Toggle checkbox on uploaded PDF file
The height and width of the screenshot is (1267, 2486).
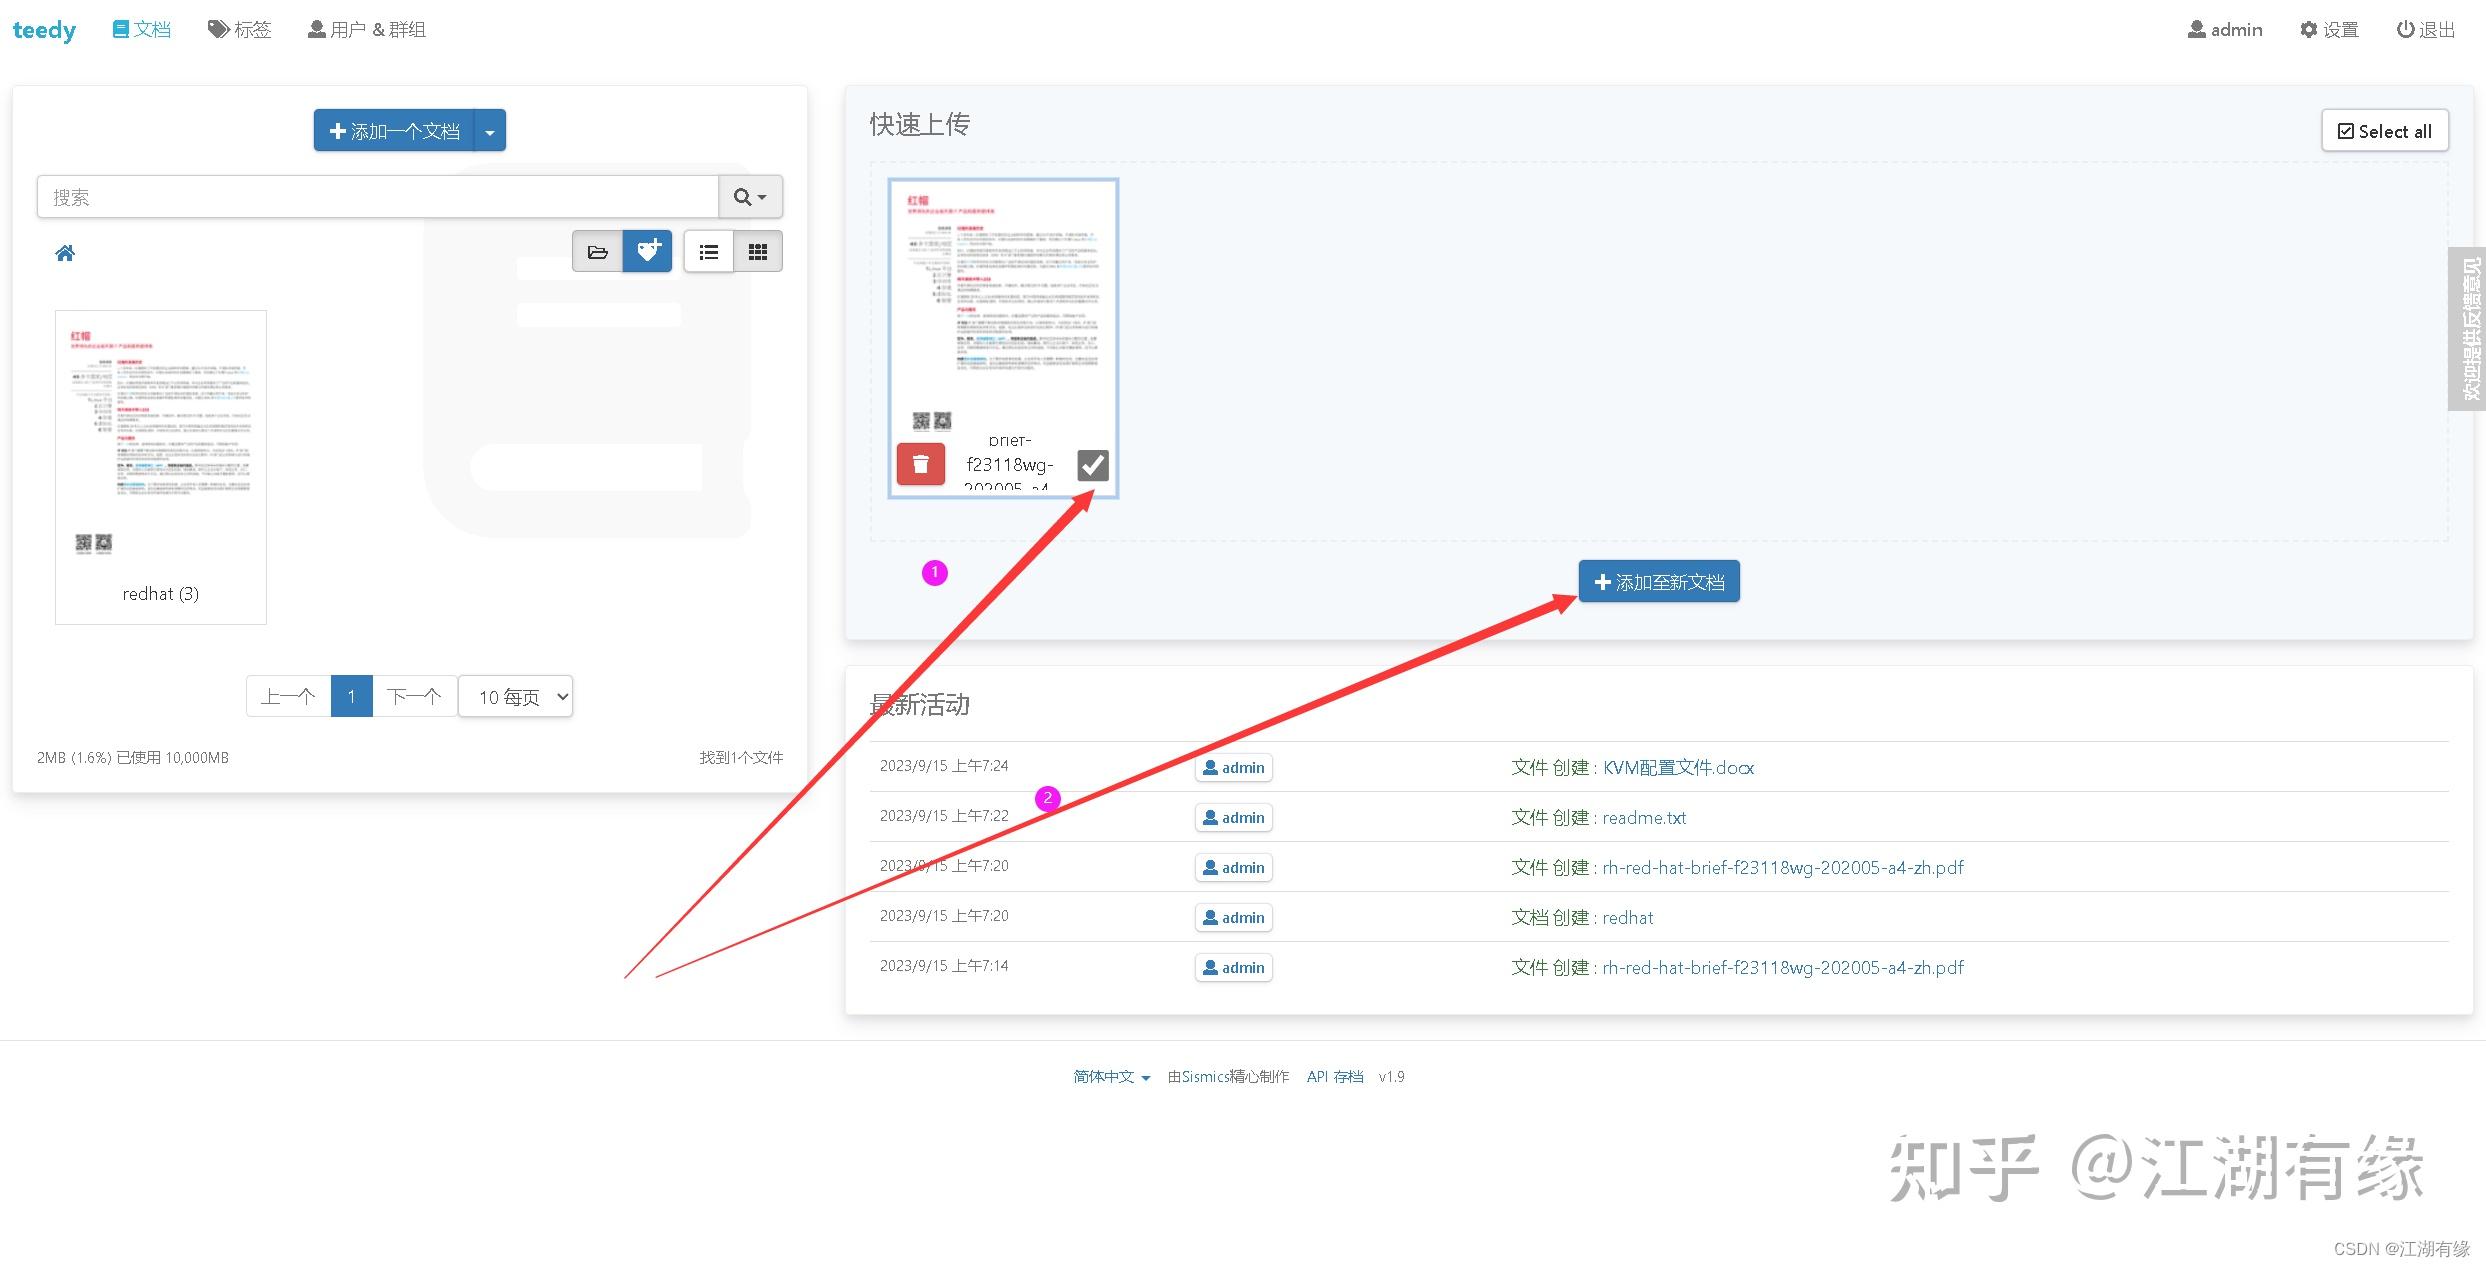tap(1092, 465)
